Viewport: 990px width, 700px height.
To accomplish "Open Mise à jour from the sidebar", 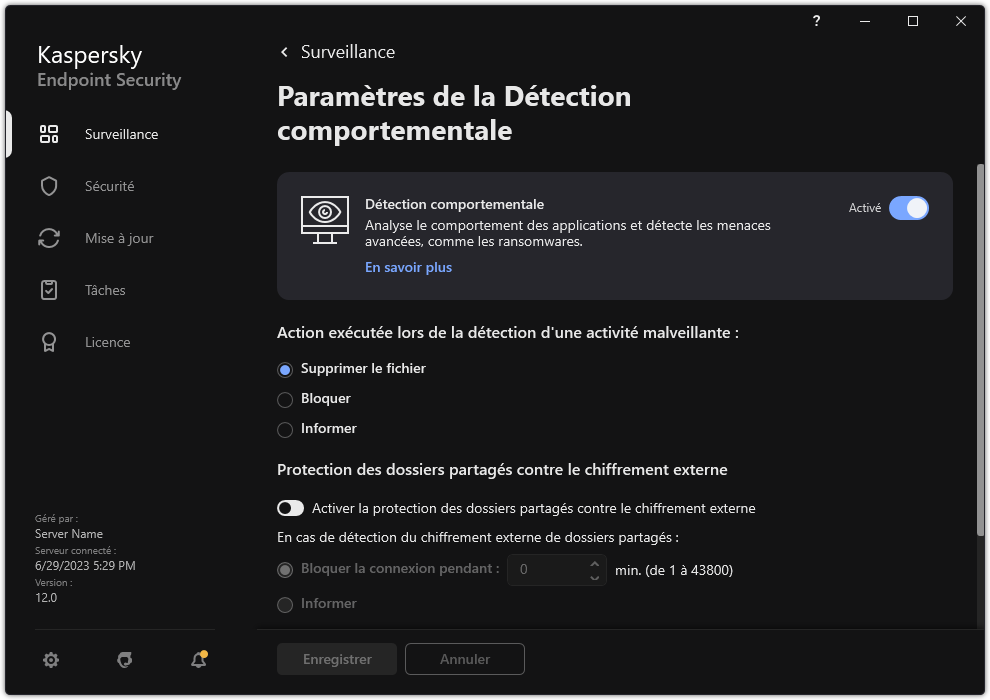I will [x=48, y=237].
